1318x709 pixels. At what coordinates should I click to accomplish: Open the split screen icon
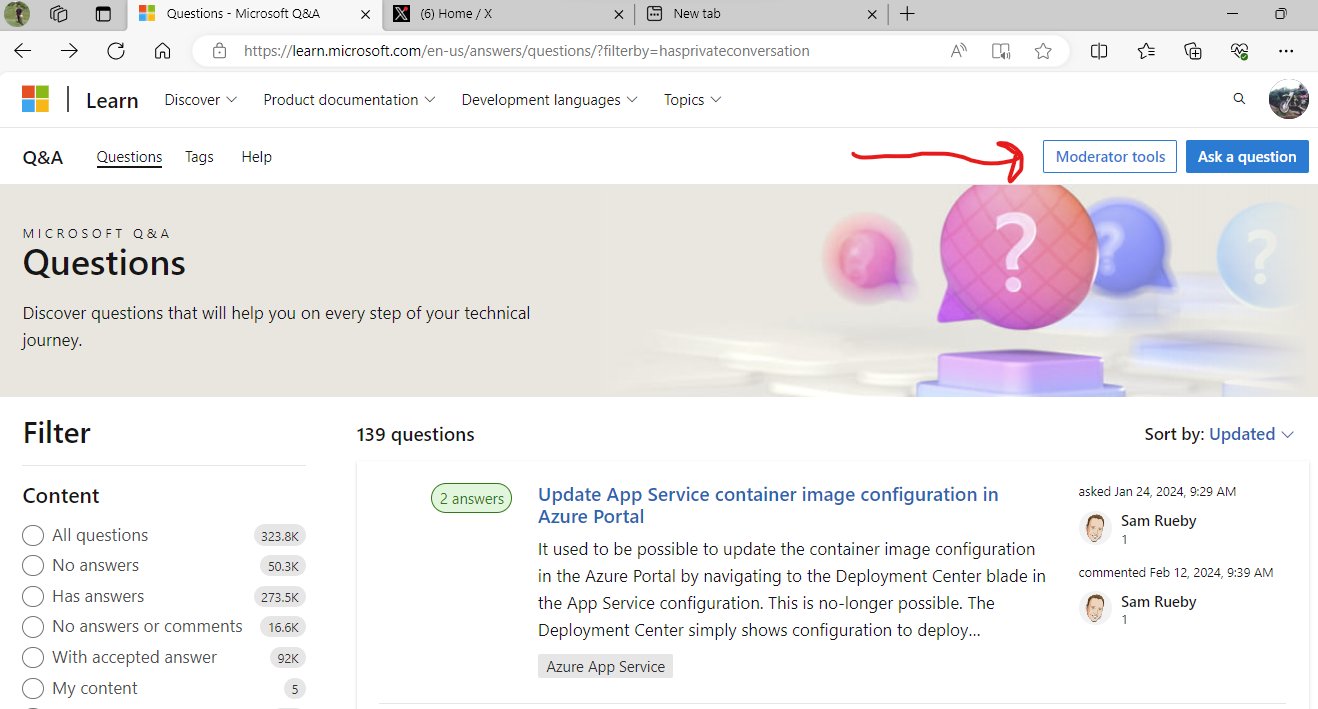click(x=1099, y=51)
